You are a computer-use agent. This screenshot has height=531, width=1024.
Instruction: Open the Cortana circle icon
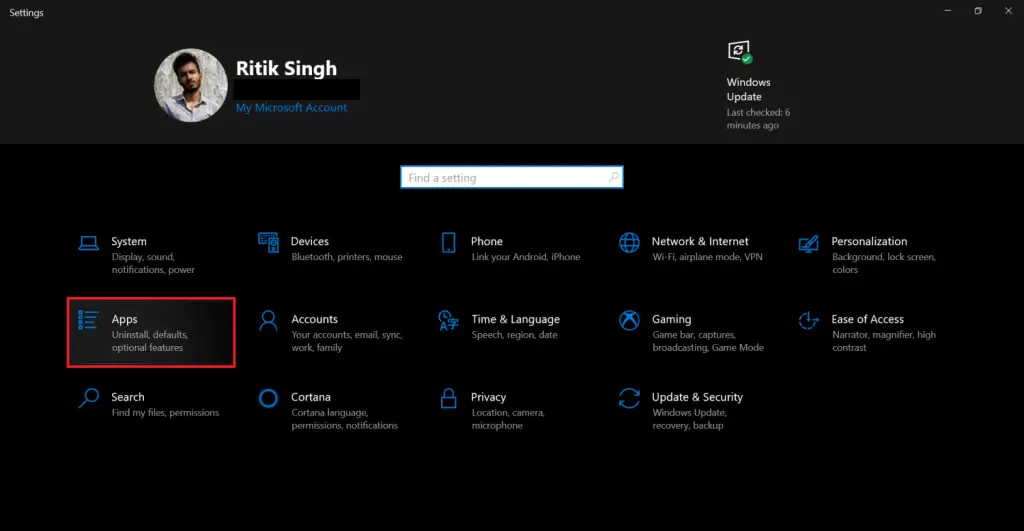(268, 398)
